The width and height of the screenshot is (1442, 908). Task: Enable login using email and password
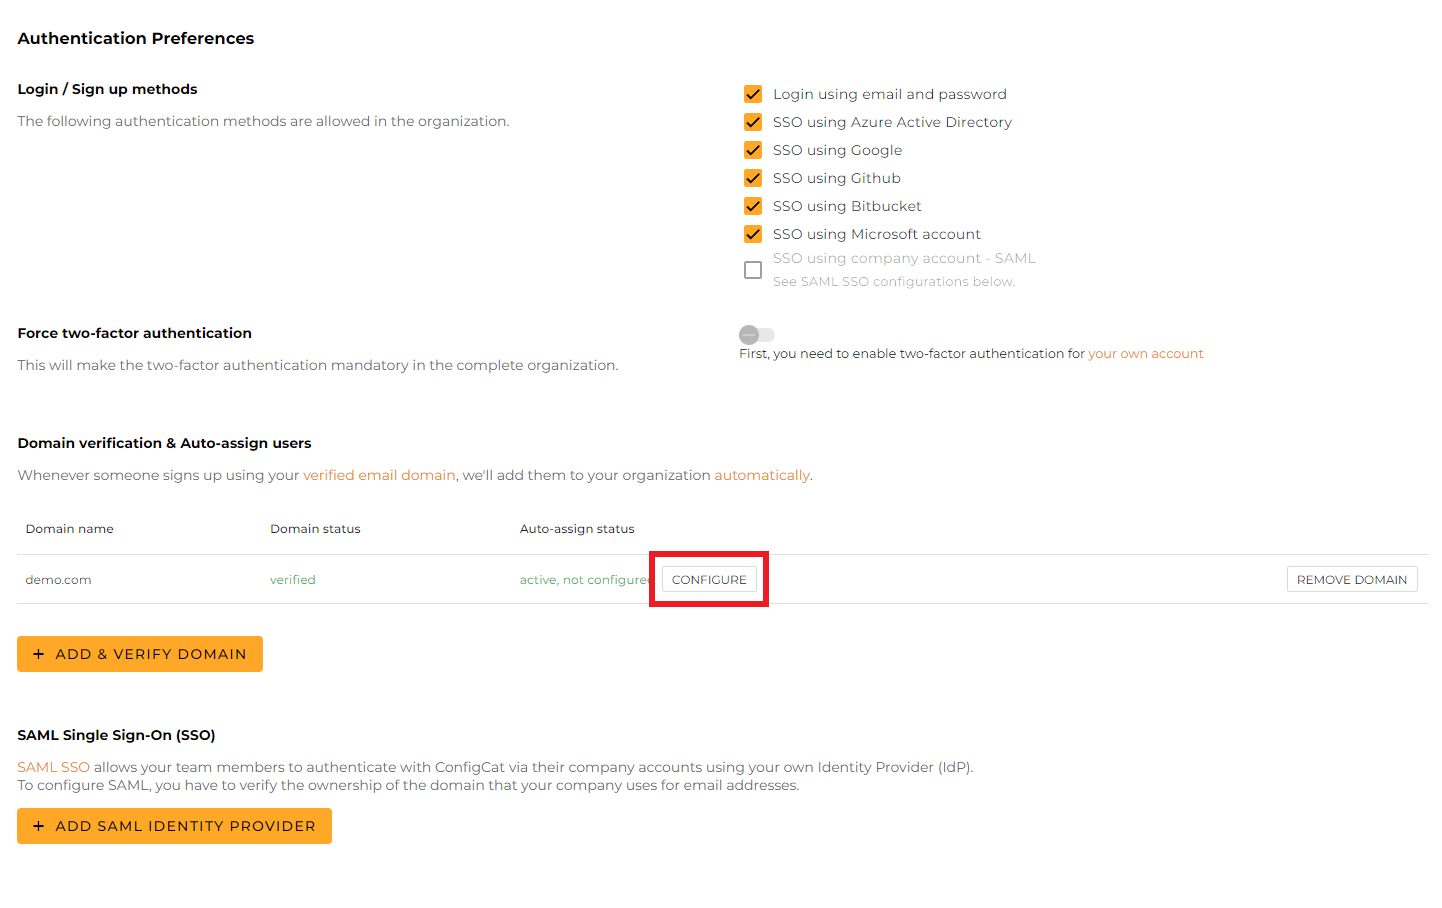(x=753, y=94)
